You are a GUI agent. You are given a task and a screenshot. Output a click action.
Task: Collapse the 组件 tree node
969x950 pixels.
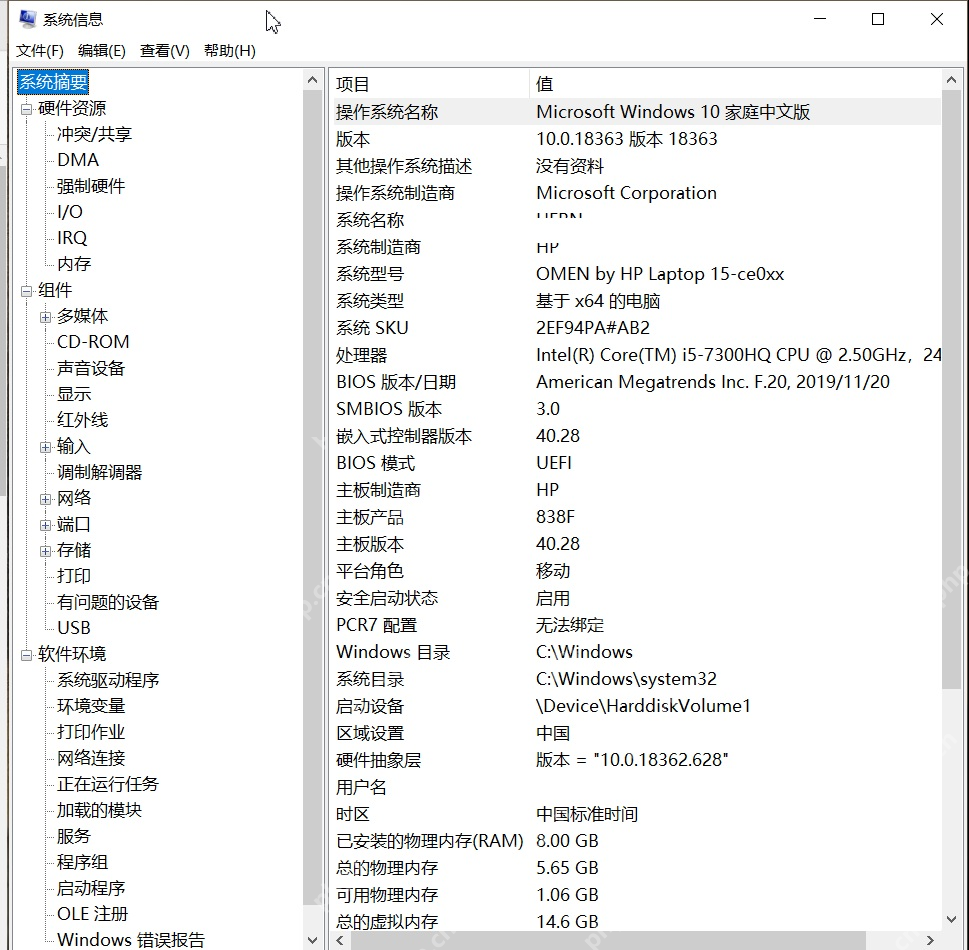point(27,291)
